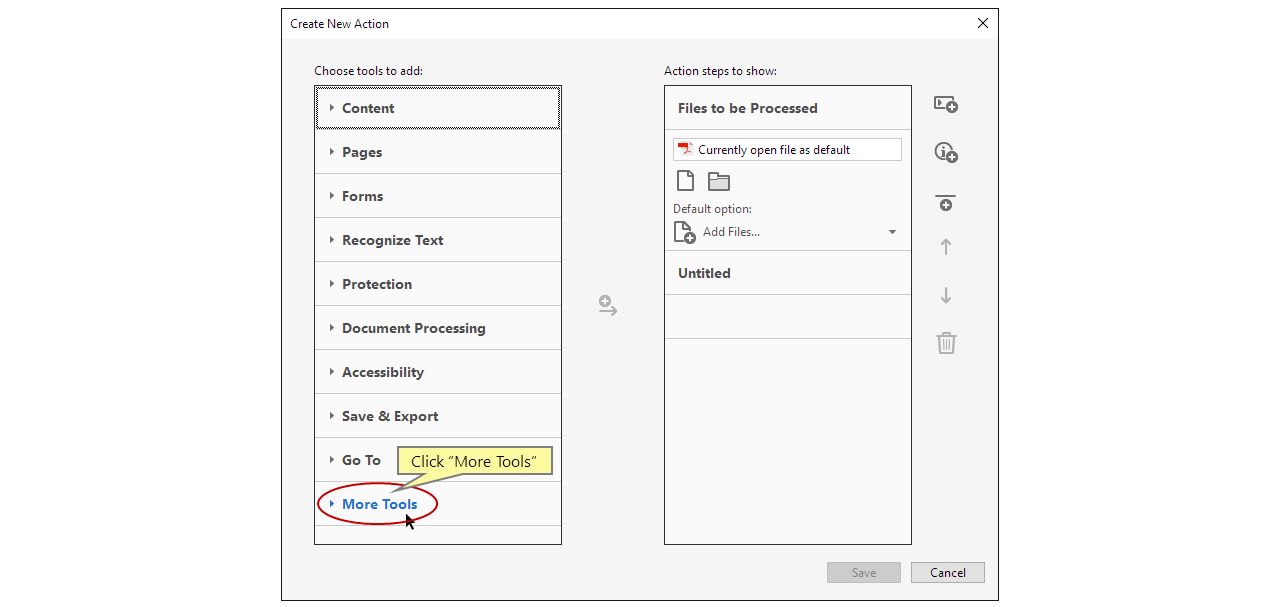Screen dimensions: 1279x607
Task: Expand the Content tools category
Action: 367,107
